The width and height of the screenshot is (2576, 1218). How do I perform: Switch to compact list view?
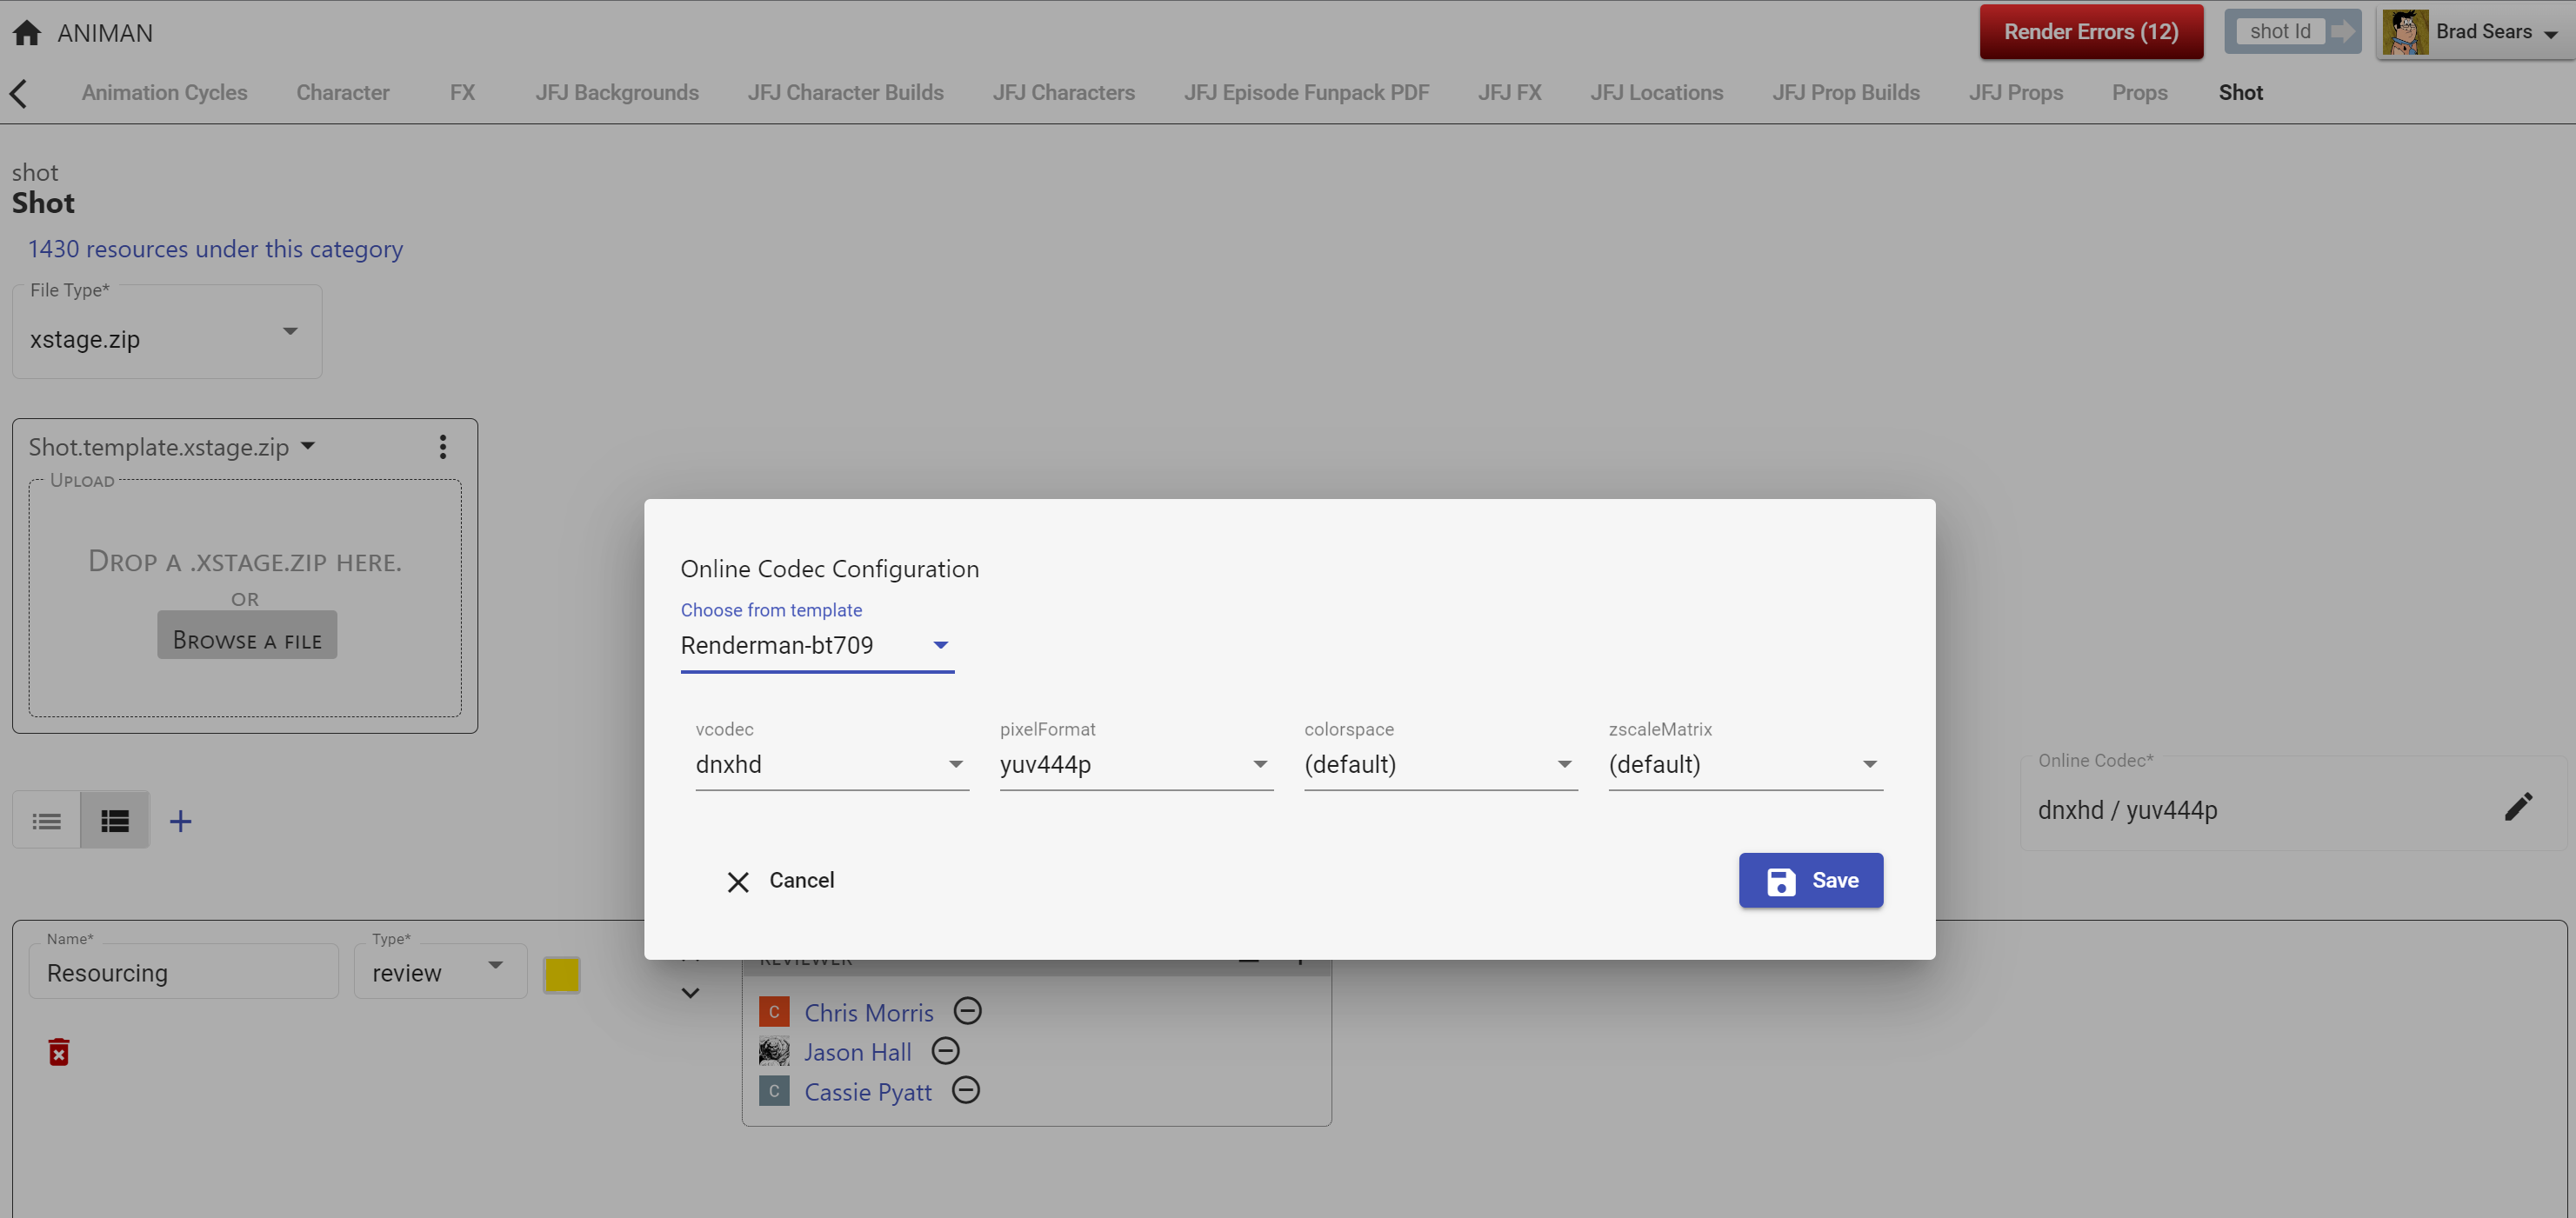(46, 821)
